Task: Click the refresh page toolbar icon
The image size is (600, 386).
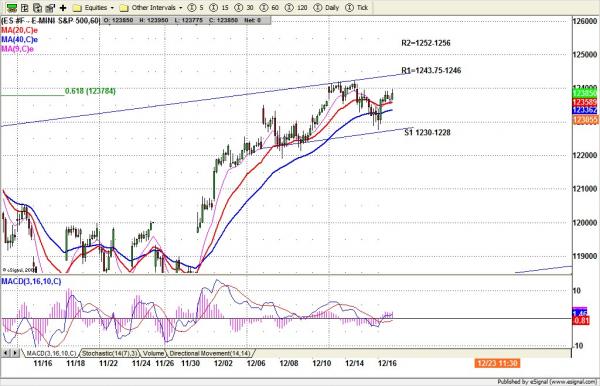Action: (37, 8)
